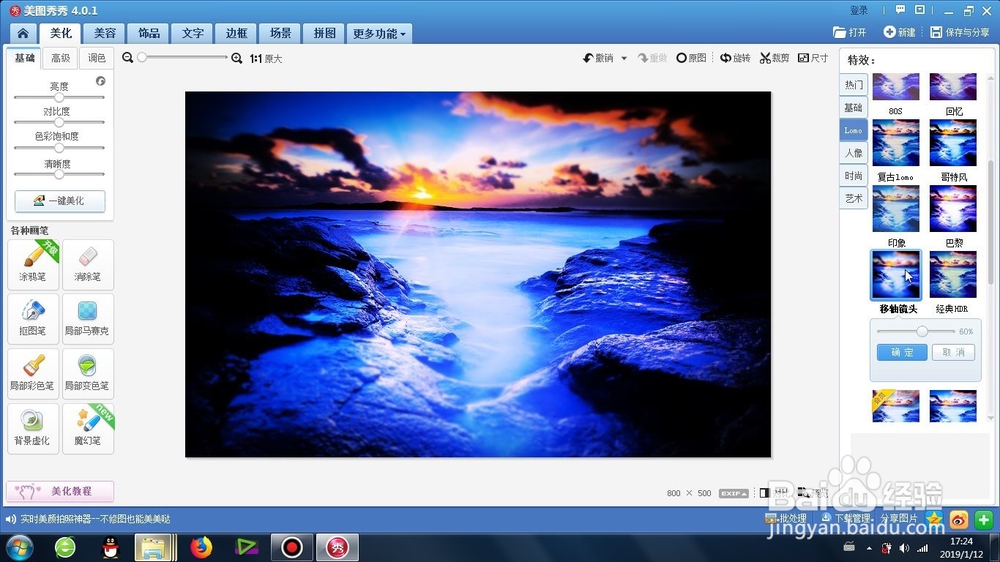Select the 局部变色笔 tool
This screenshot has height=562, width=1000.
(x=88, y=373)
